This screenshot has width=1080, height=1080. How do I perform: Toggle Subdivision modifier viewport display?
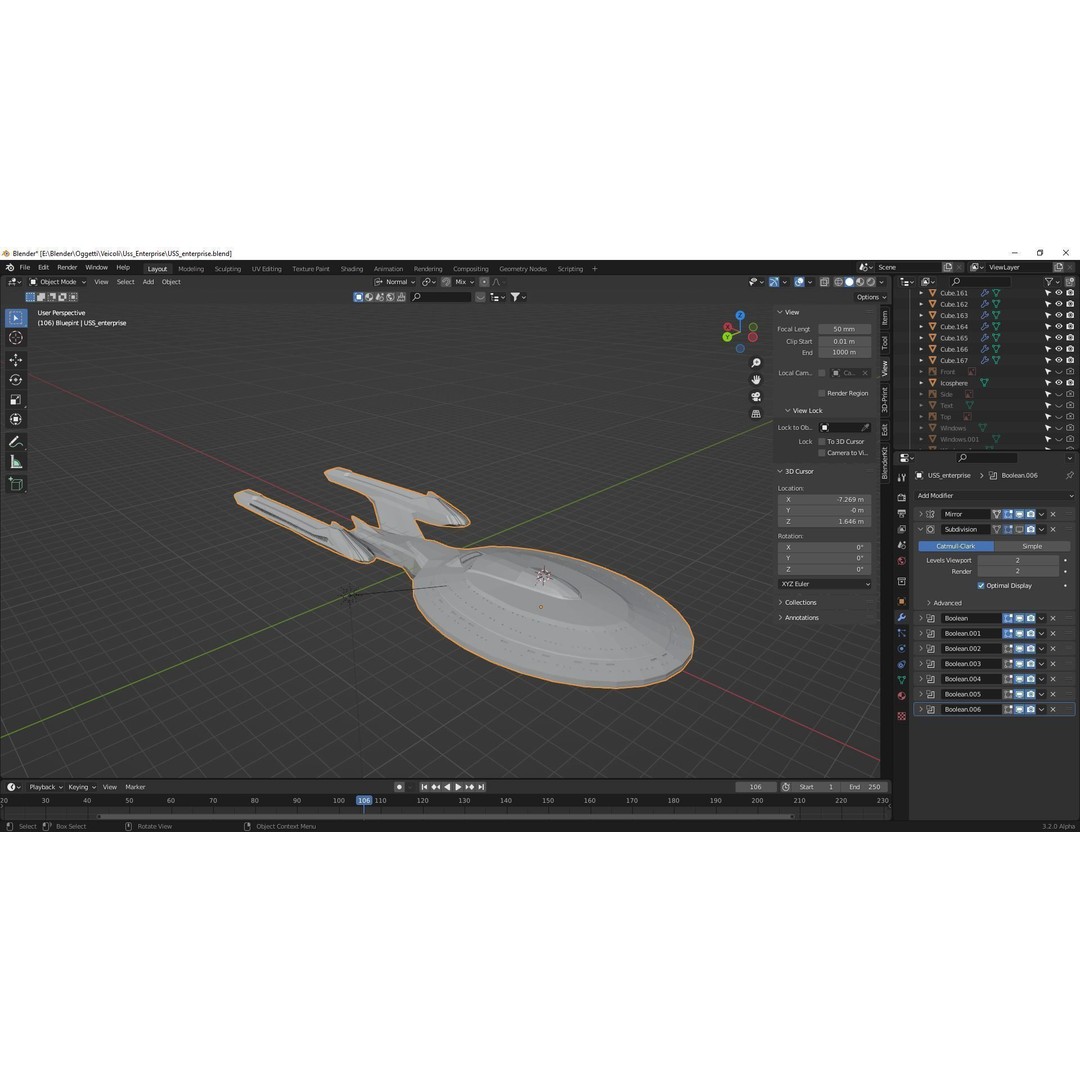(x=1019, y=530)
